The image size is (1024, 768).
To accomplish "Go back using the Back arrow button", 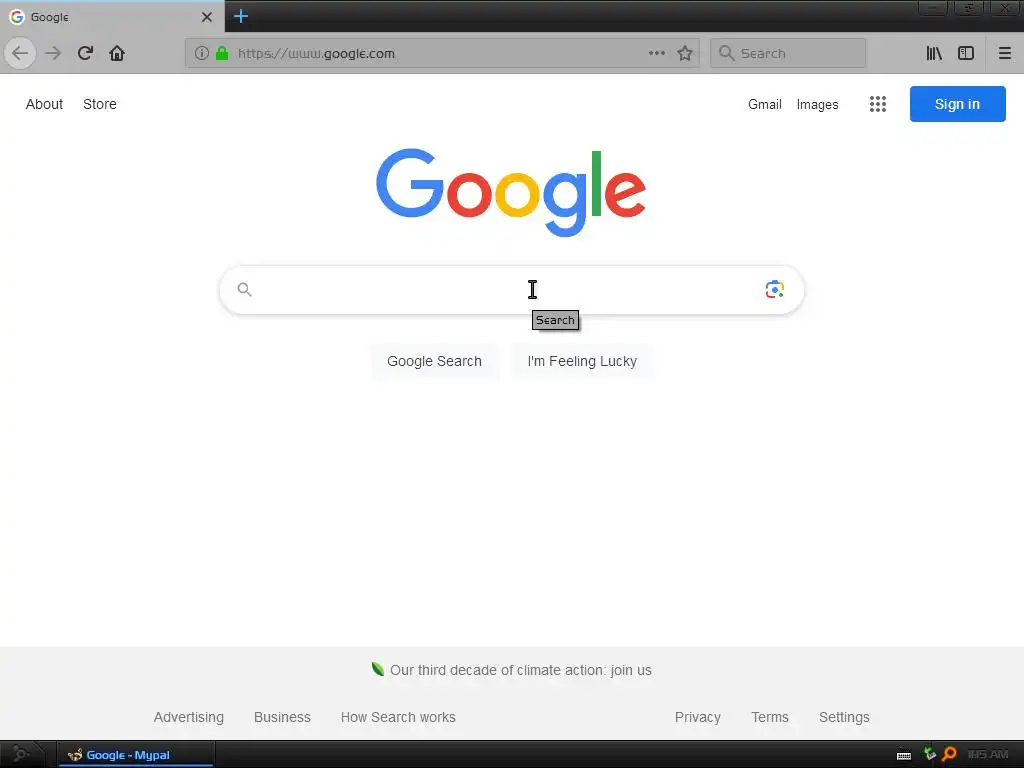I will 20,53.
